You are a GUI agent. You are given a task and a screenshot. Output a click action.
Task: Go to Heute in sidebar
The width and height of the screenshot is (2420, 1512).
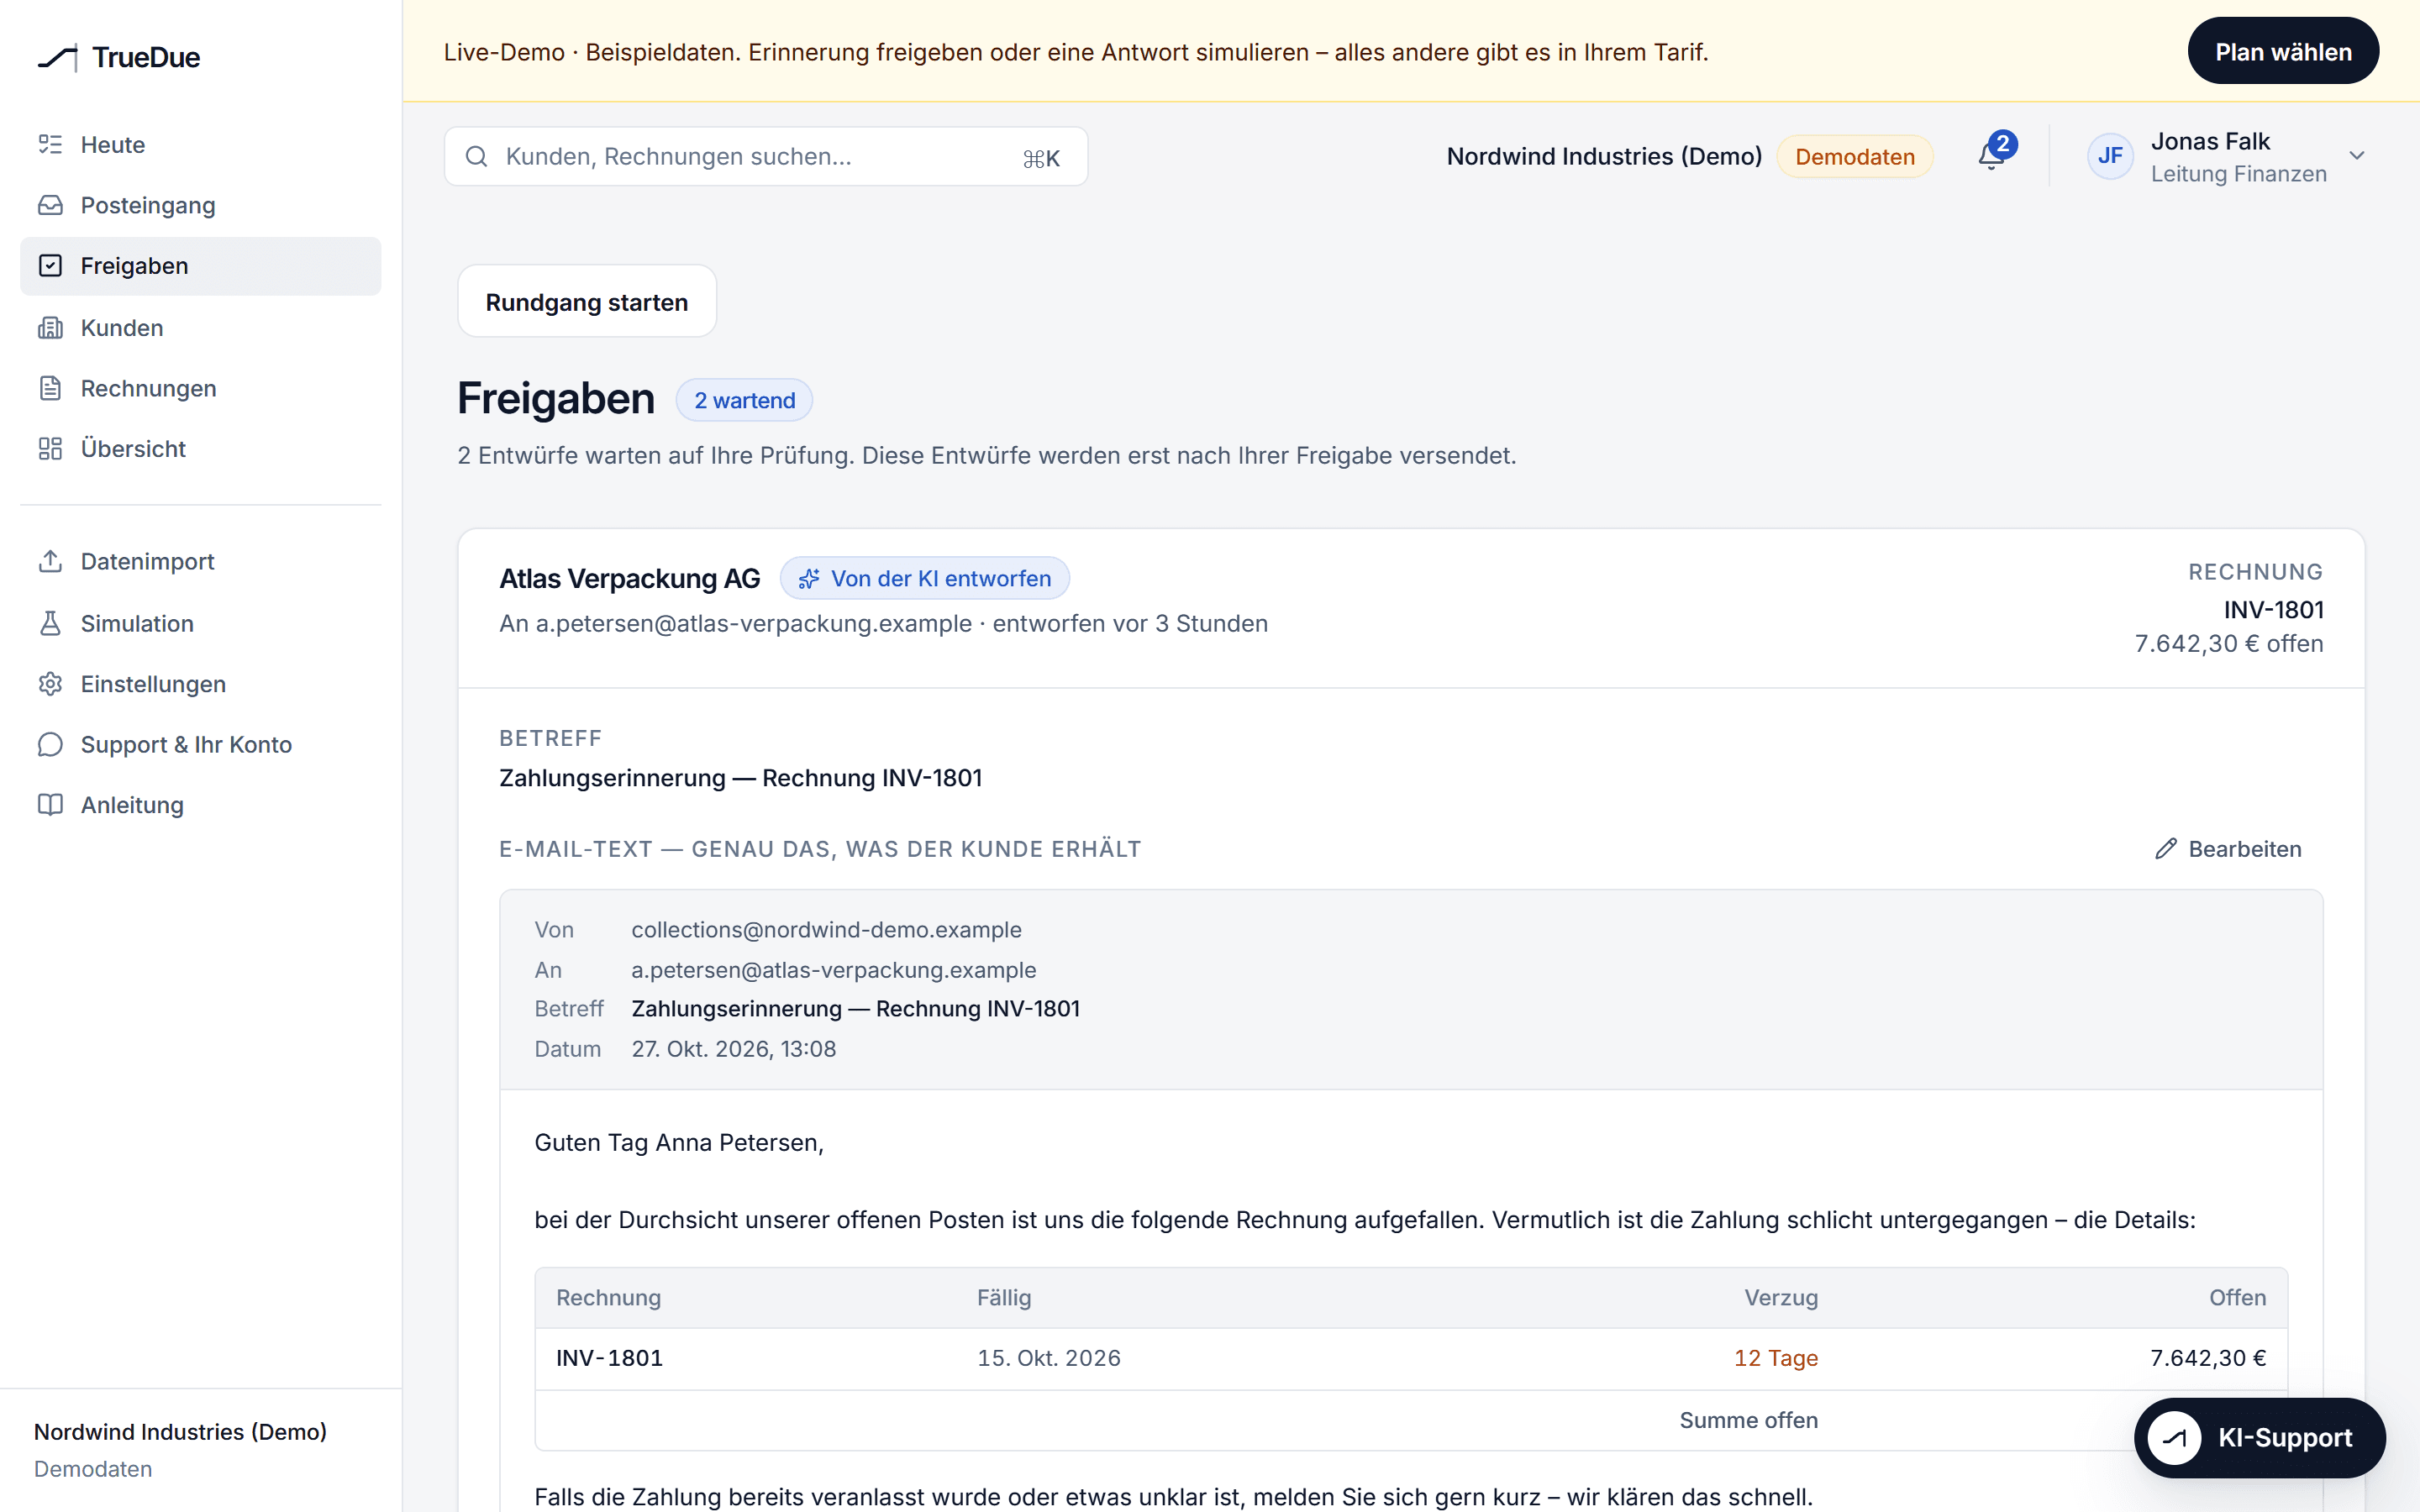pos(200,145)
